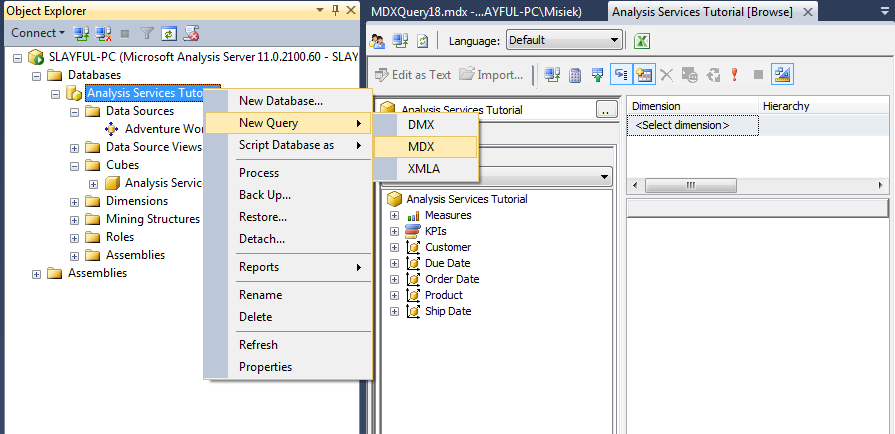Image resolution: width=895 pixels, height=434 pixels.
Task: Open the Reports submenu
Action: [288, 267]
